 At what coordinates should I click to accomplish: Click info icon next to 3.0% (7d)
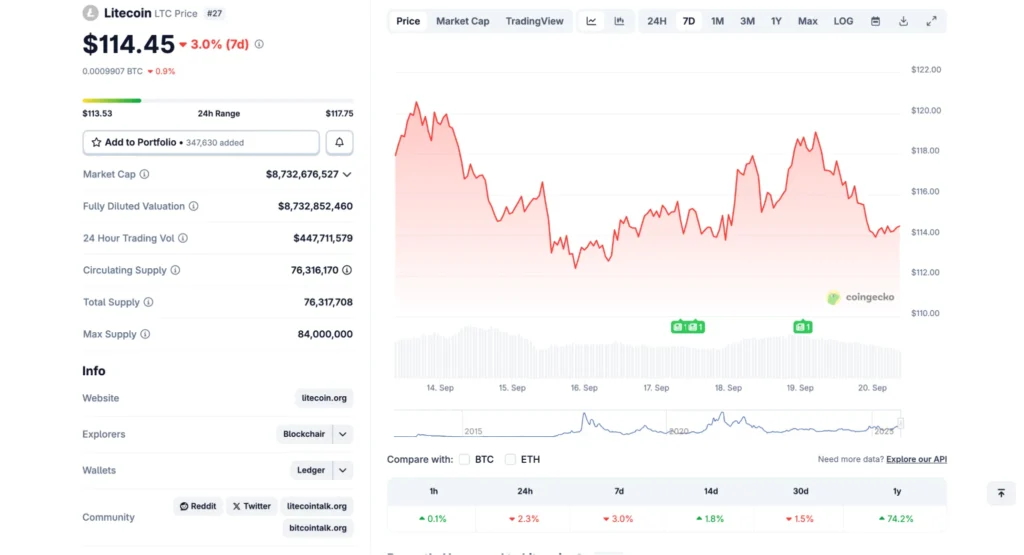click(x=259, y=44)
